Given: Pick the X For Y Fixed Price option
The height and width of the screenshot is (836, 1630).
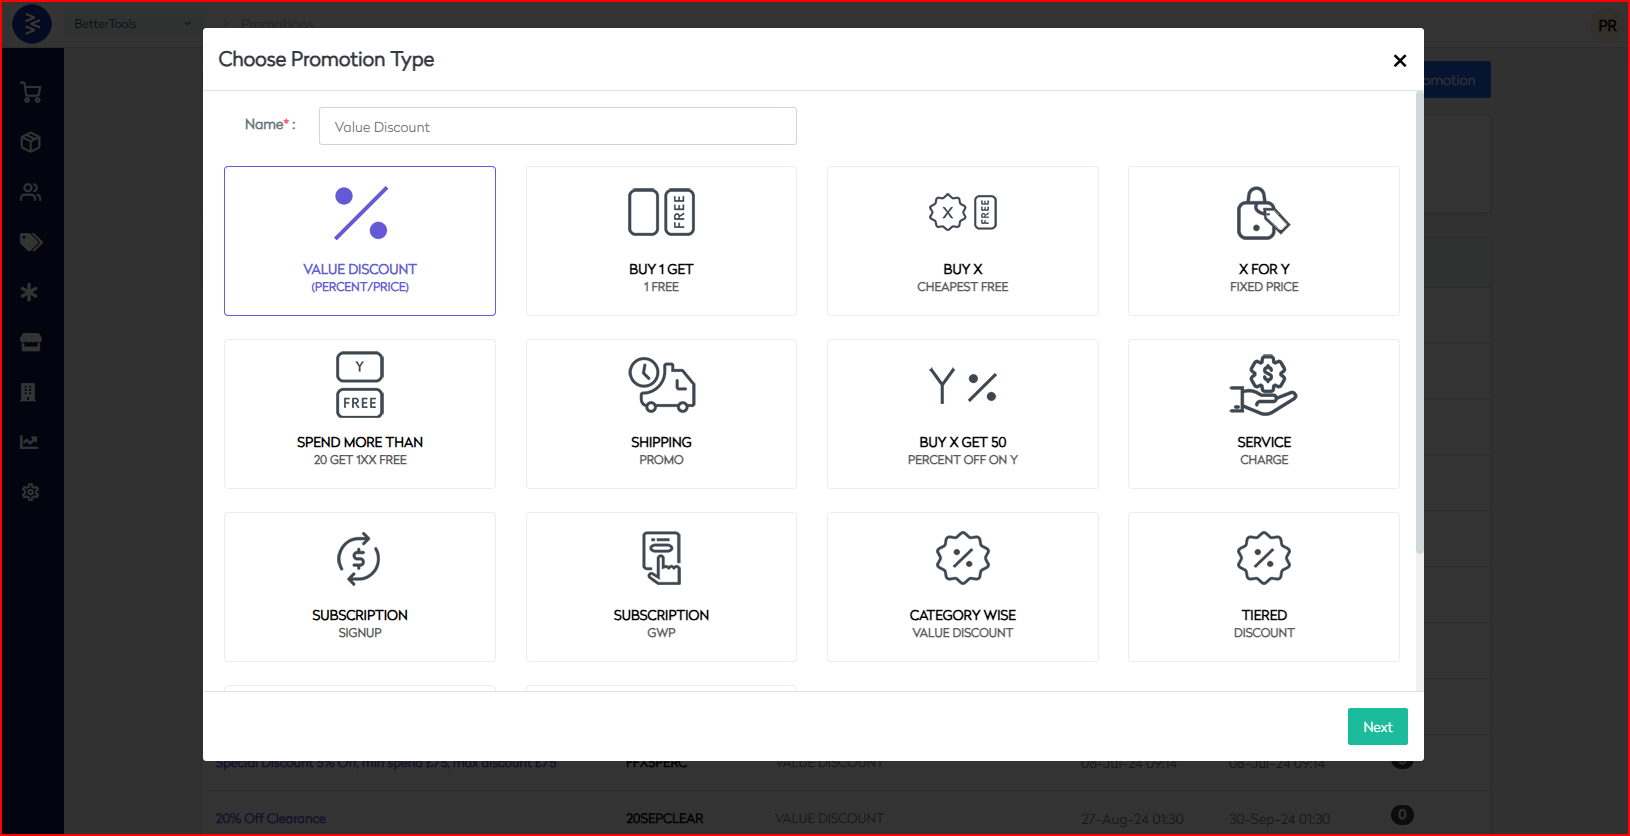Looking at the screenshot, I should 1263,241.
